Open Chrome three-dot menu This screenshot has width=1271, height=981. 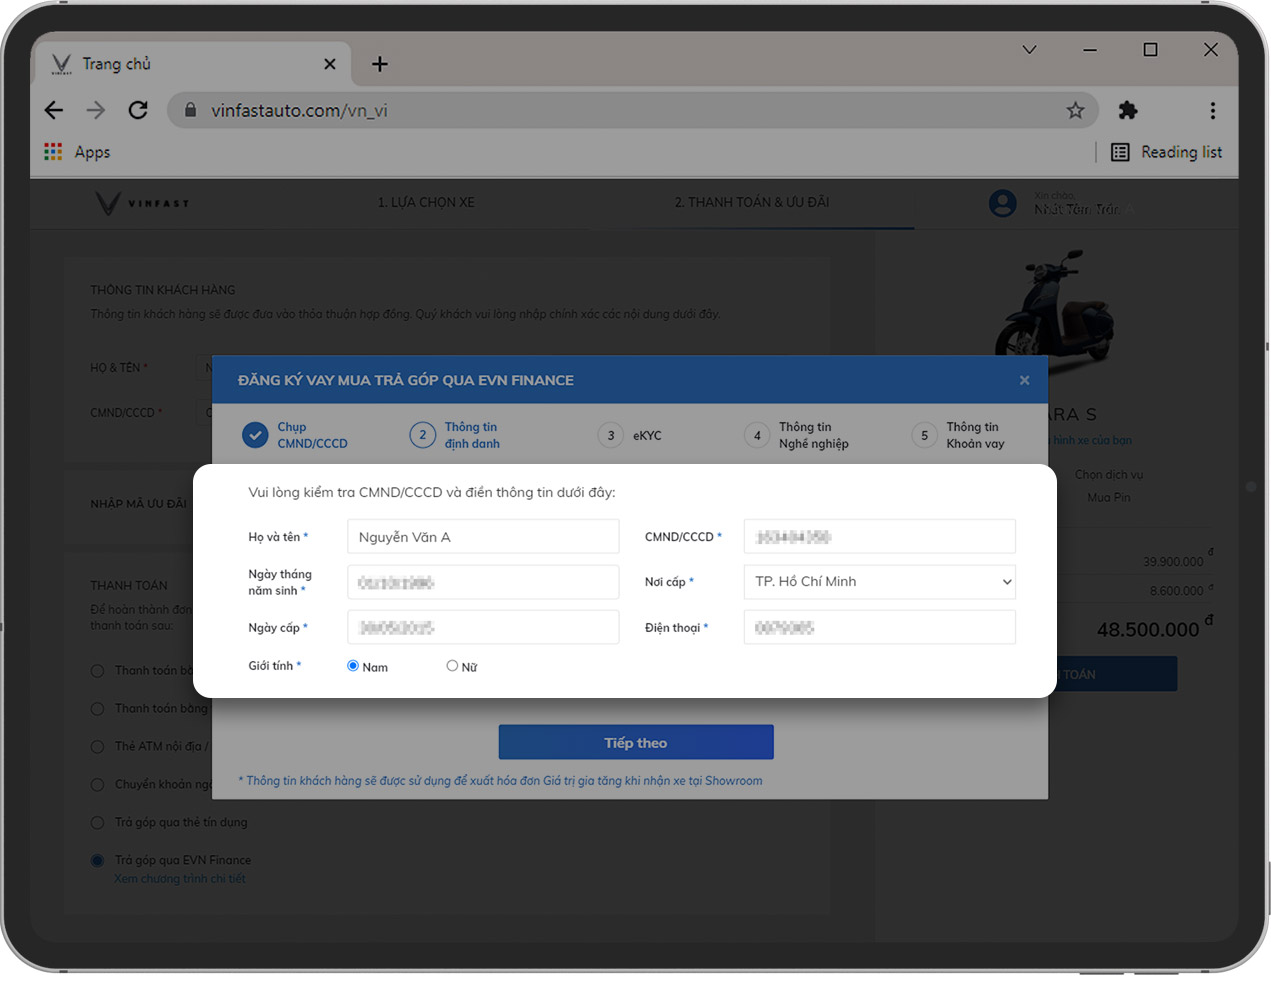1212,110
